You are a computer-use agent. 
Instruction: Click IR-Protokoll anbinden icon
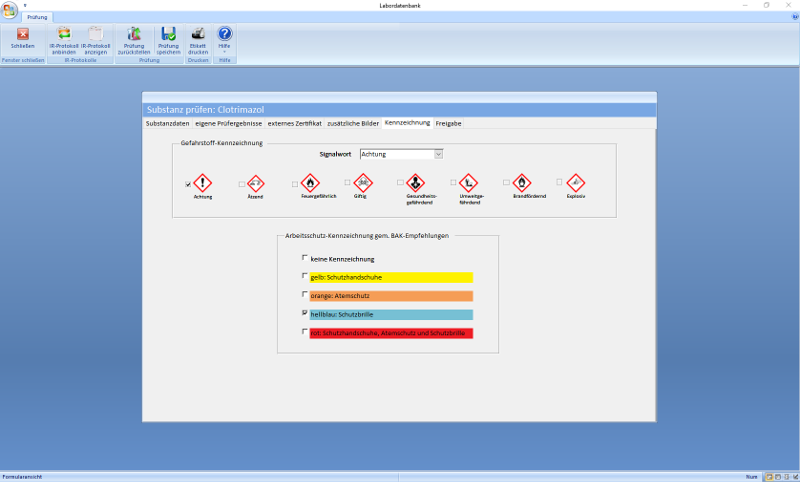pos(64,35)
